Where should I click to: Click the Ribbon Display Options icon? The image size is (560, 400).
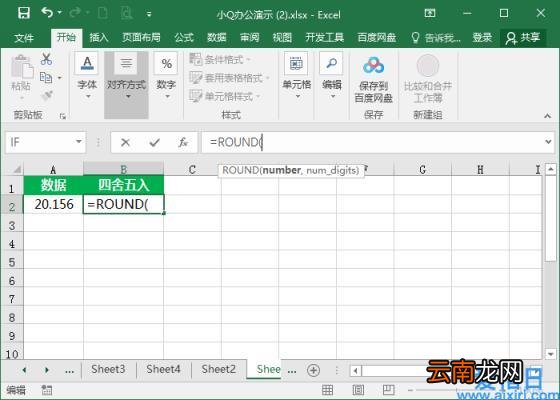(x=430, y=13)
